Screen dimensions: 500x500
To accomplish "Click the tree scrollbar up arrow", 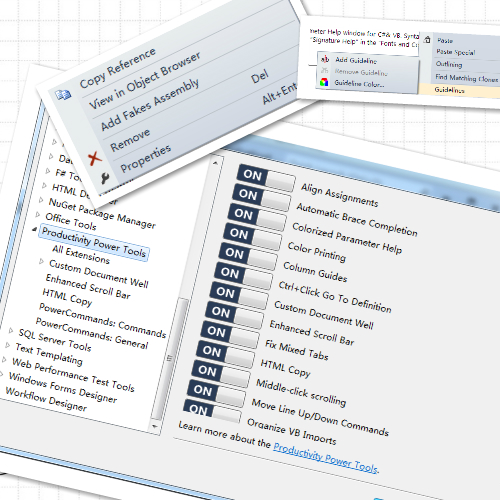I will pyautogui.click(x=215, y=163).
